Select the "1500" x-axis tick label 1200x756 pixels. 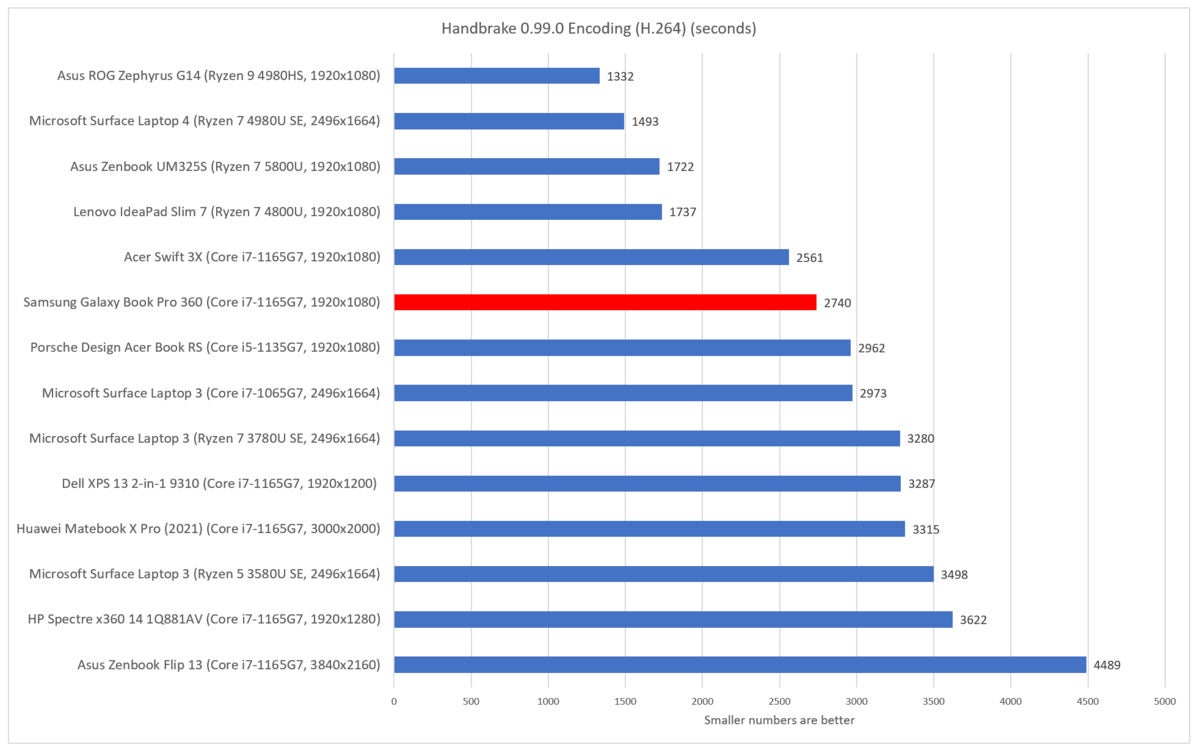pos(625,702)
